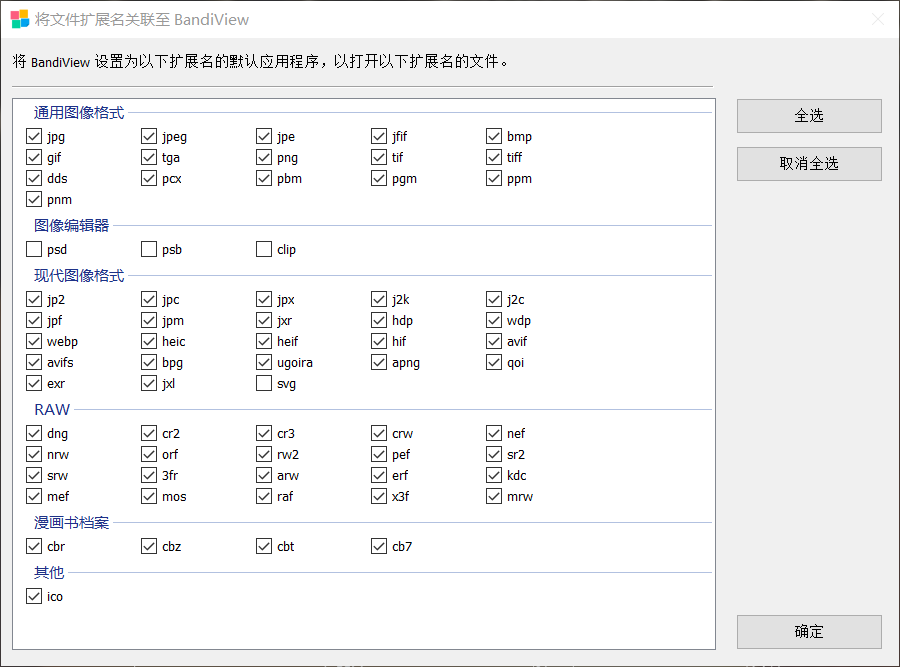Uncheck the arw checkbox

pyautogui.click(x=264, y=475)
